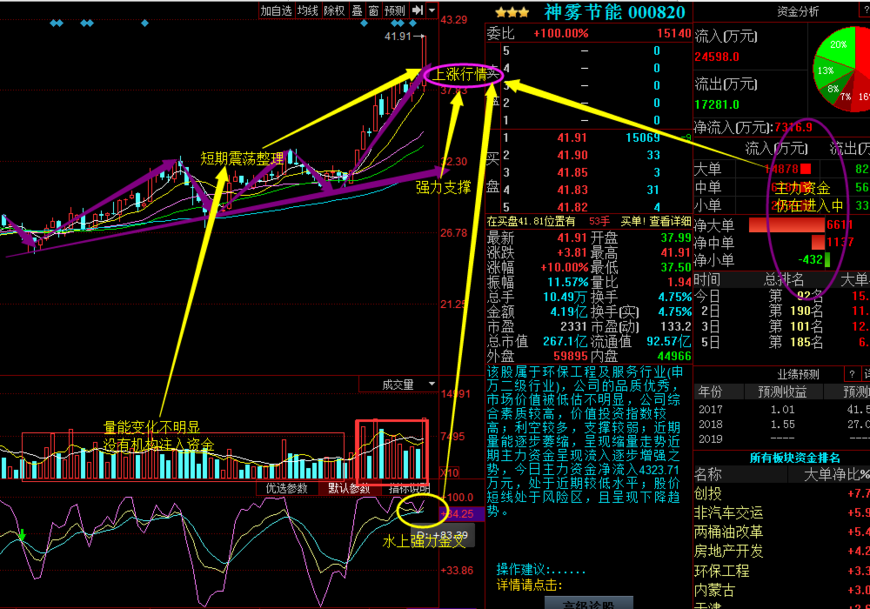Click the 大单 row label in fund table
The image size is (870, 609).
(x=707, y=169)
